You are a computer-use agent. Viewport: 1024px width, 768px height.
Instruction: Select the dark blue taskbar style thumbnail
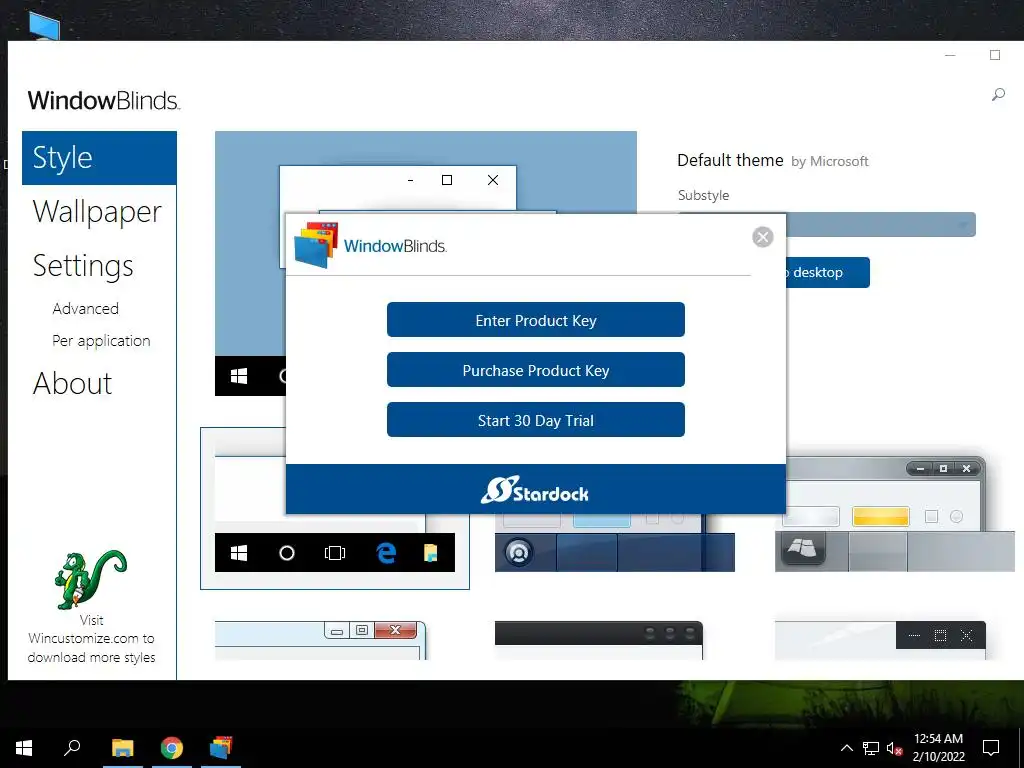[x=615, y=543]
